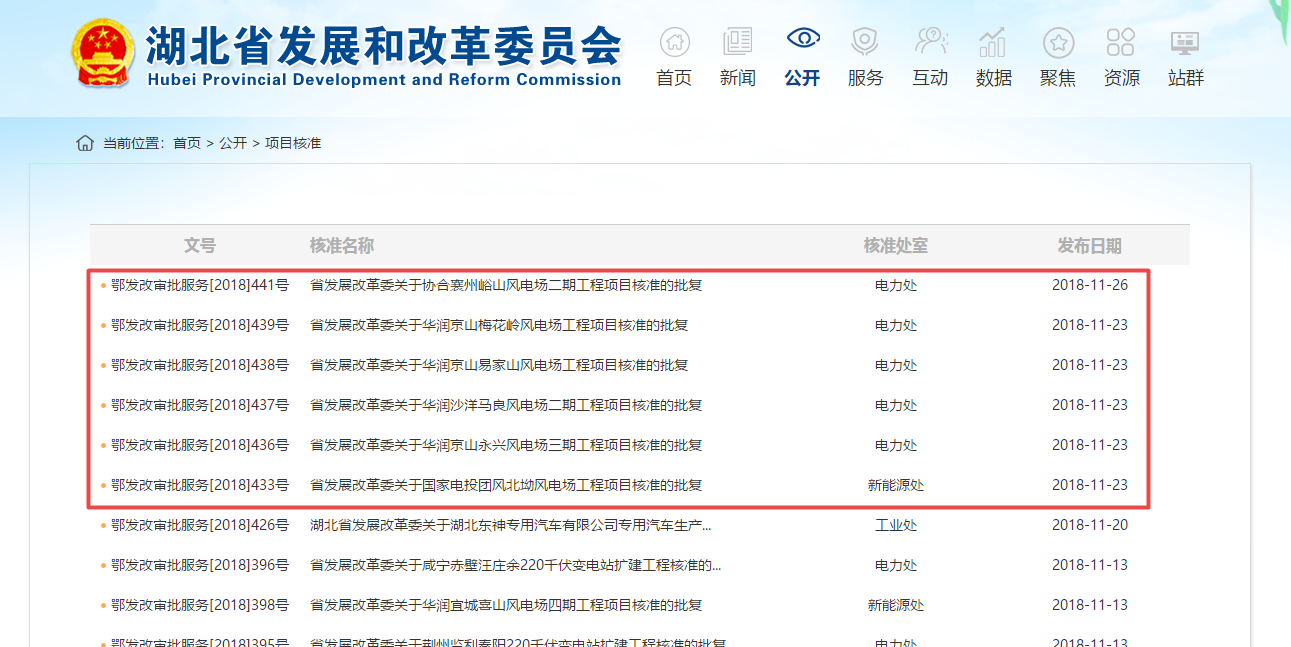1291x647 pixels.
Task: Click the 文号 column header
Action: point(200,246)
